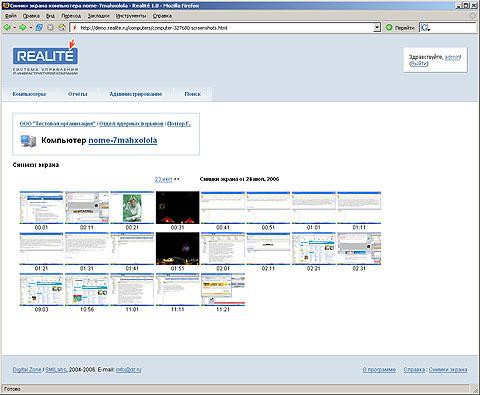Image resolution: width=480 pixels, height=395 pixels.
Task: Open the 01:31 screenshot thumbnail
Action: tap(87, 249)
